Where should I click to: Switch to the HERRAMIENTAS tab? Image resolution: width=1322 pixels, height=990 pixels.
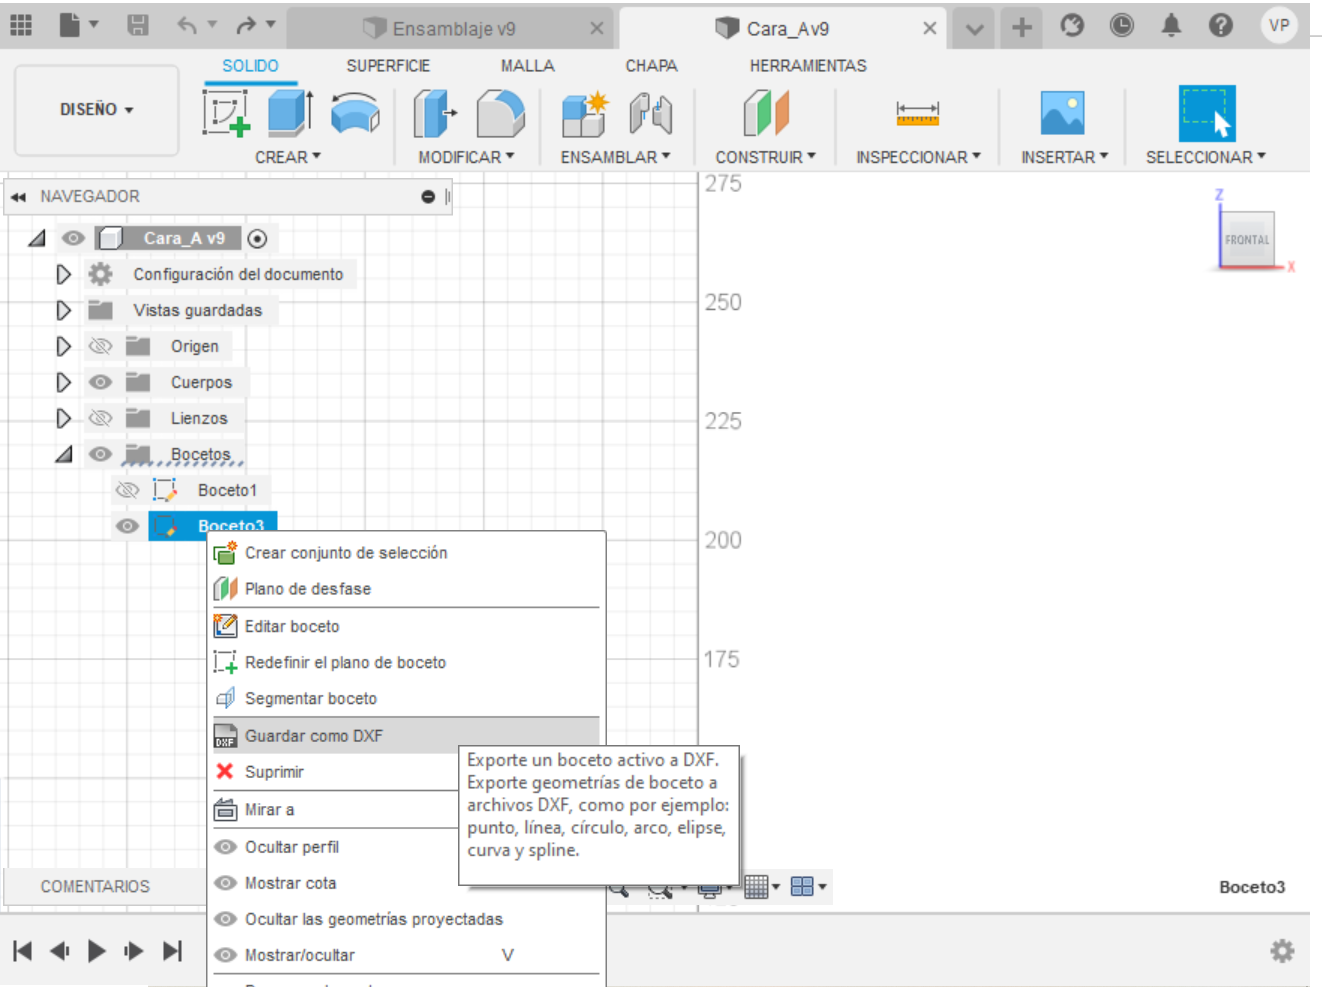point(808,66)
